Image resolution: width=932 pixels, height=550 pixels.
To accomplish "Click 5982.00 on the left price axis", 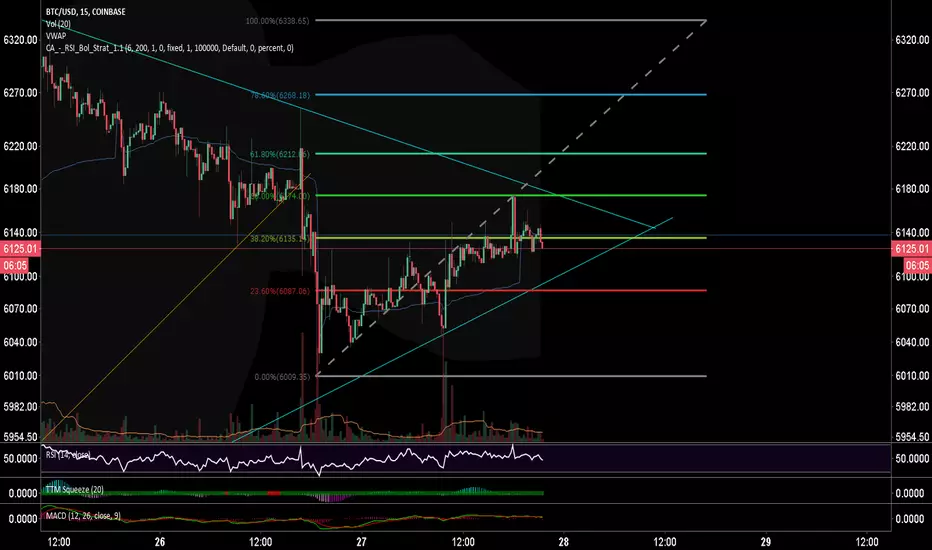I will [x=20, y=407].
